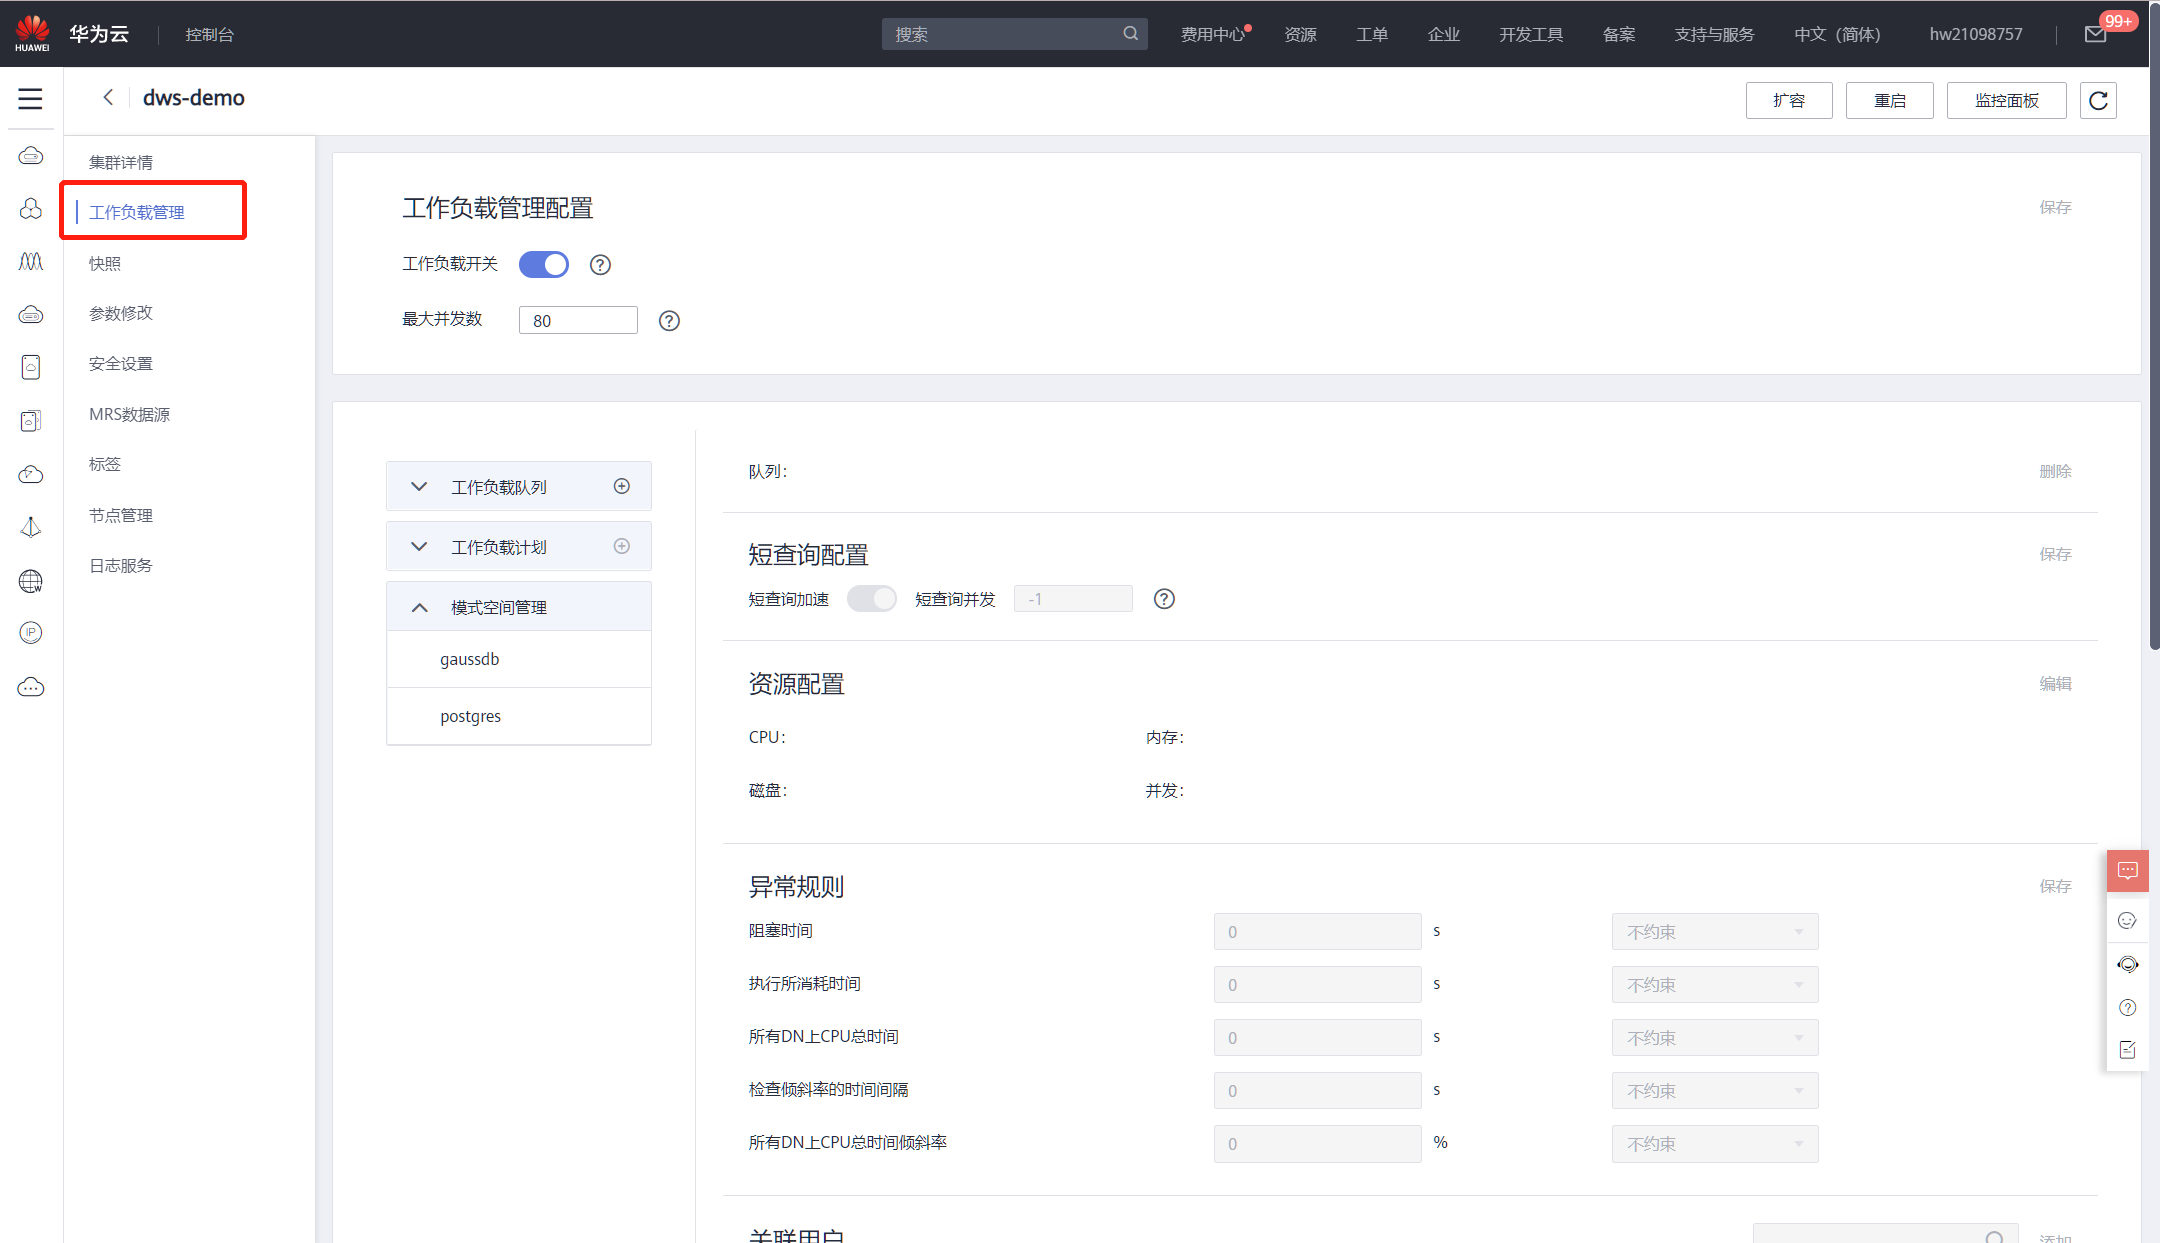Open the 阻塞时间 constraint dropdown
Image resolution: width=2160 pixels, height=1243 pixels.
click(1714, 932)
